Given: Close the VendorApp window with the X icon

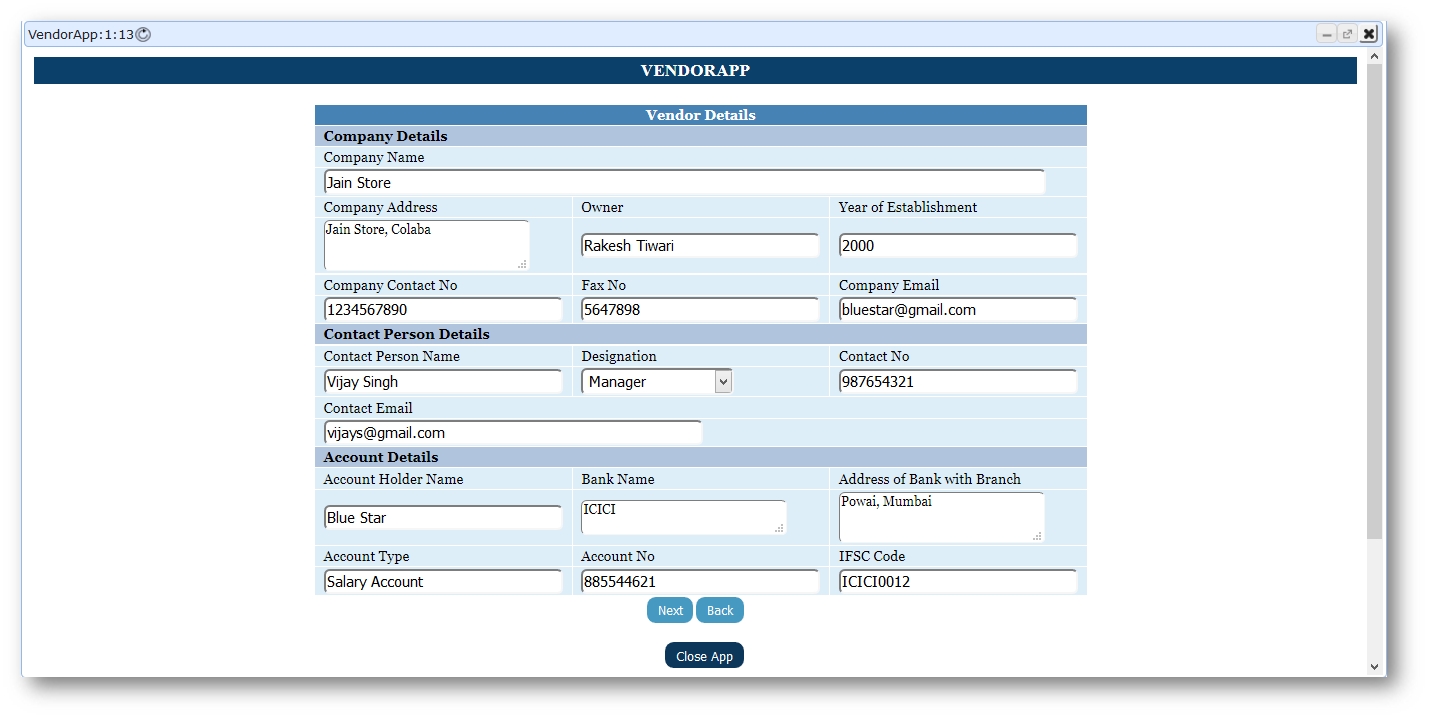Looking at the screenshot, I should pos(1368,35).
